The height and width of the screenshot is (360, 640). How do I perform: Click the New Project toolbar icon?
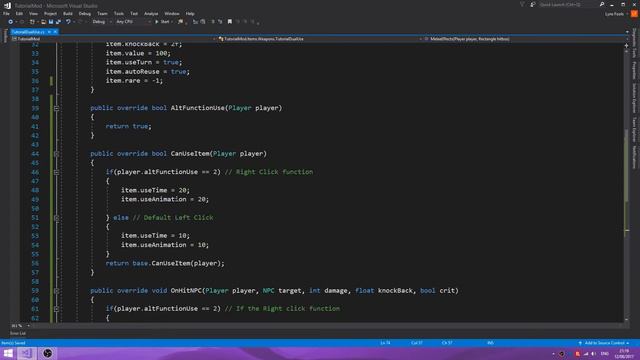point(32,22)
